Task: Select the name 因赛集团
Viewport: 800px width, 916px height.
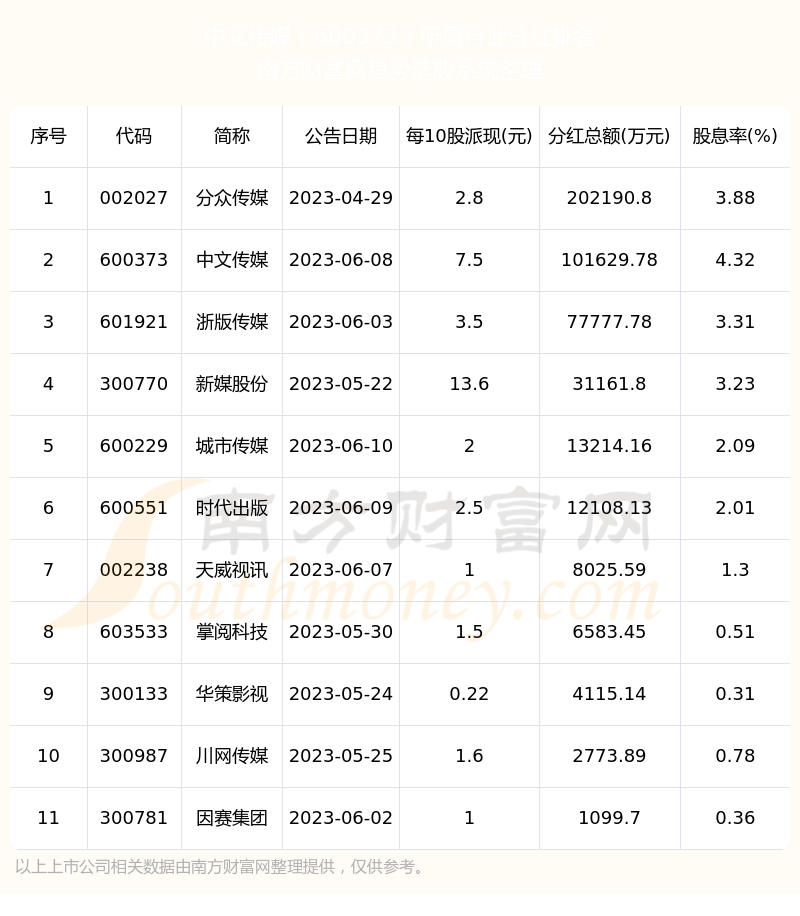Action: tap(232, 817)
